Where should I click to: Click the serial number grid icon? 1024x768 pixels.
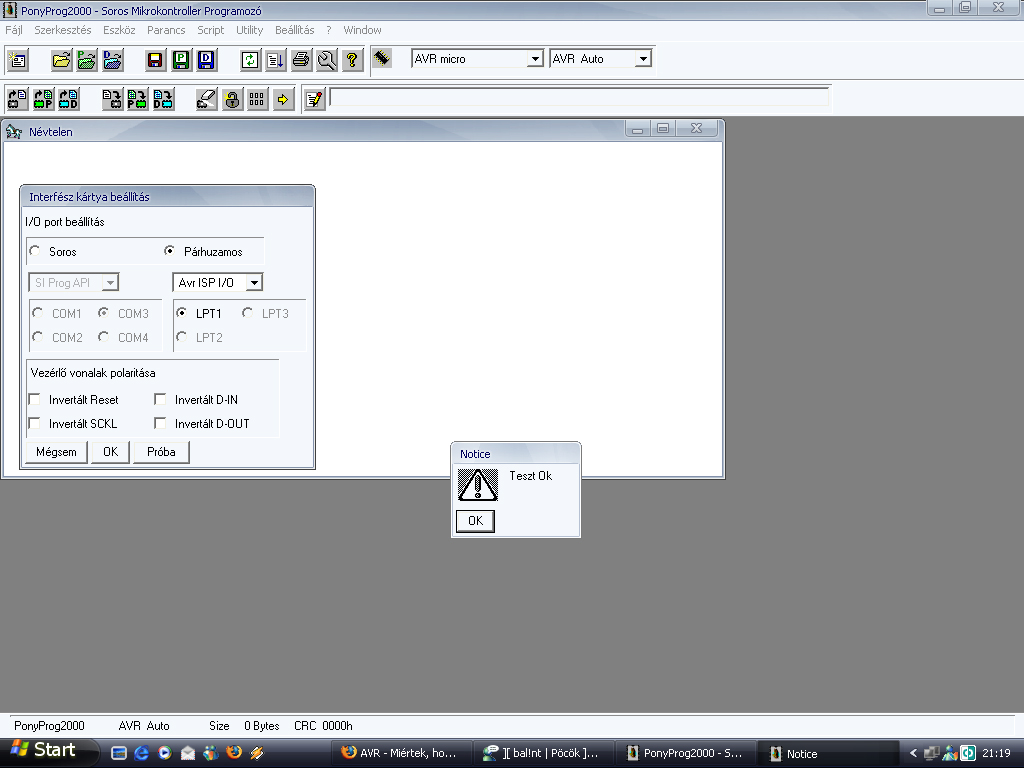tap(257, 99)
